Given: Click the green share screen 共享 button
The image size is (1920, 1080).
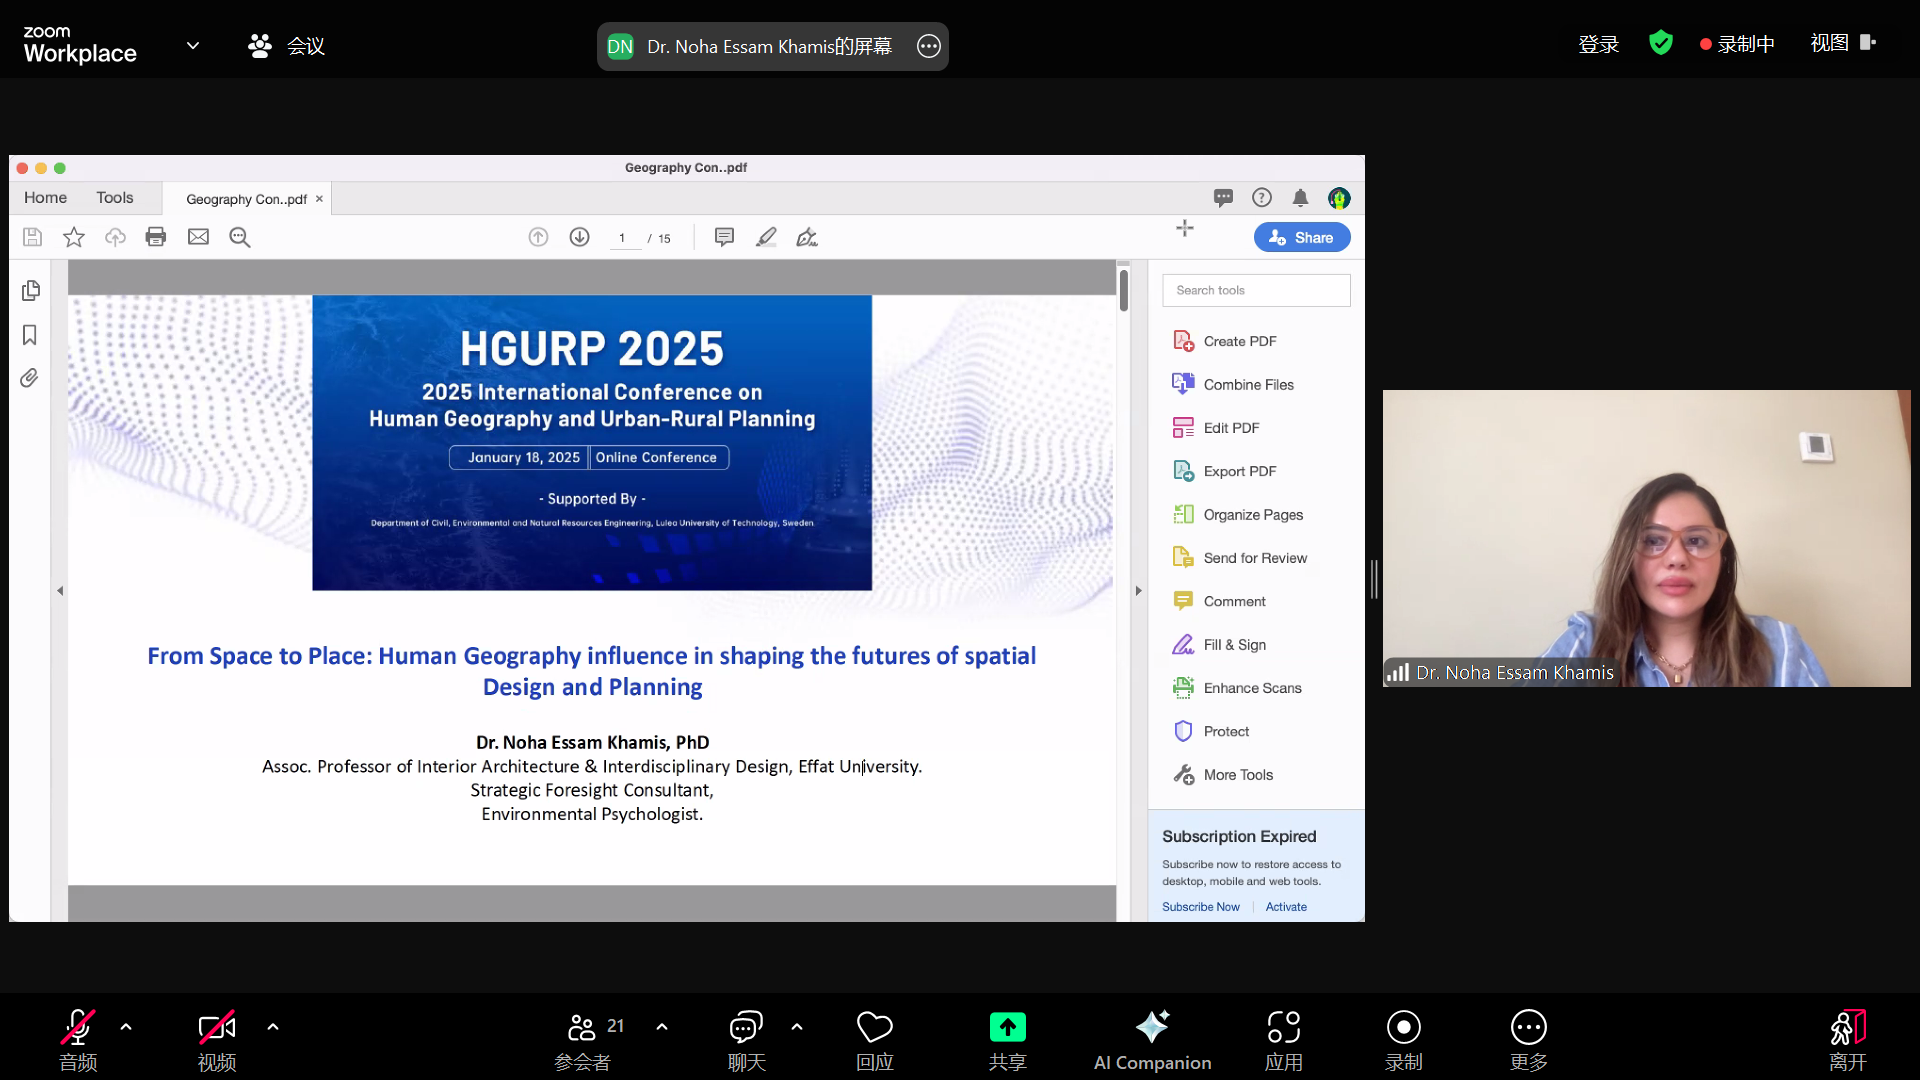Looking at the screenshot, I should pos(1008,1040).
